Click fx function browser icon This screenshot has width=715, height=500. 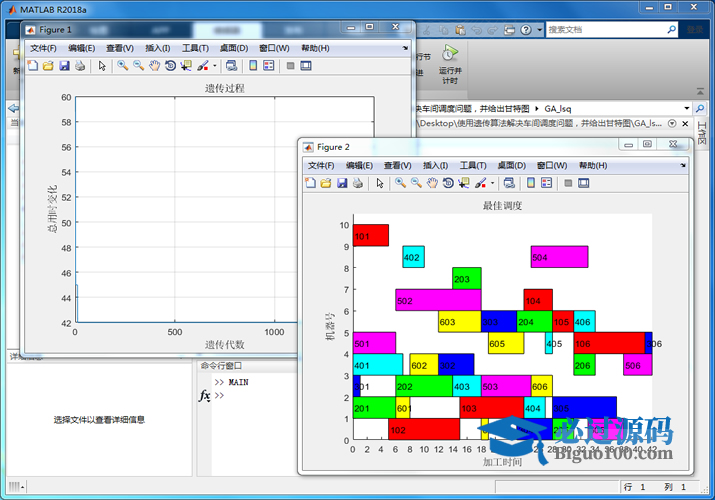click(x=205, y=395)
